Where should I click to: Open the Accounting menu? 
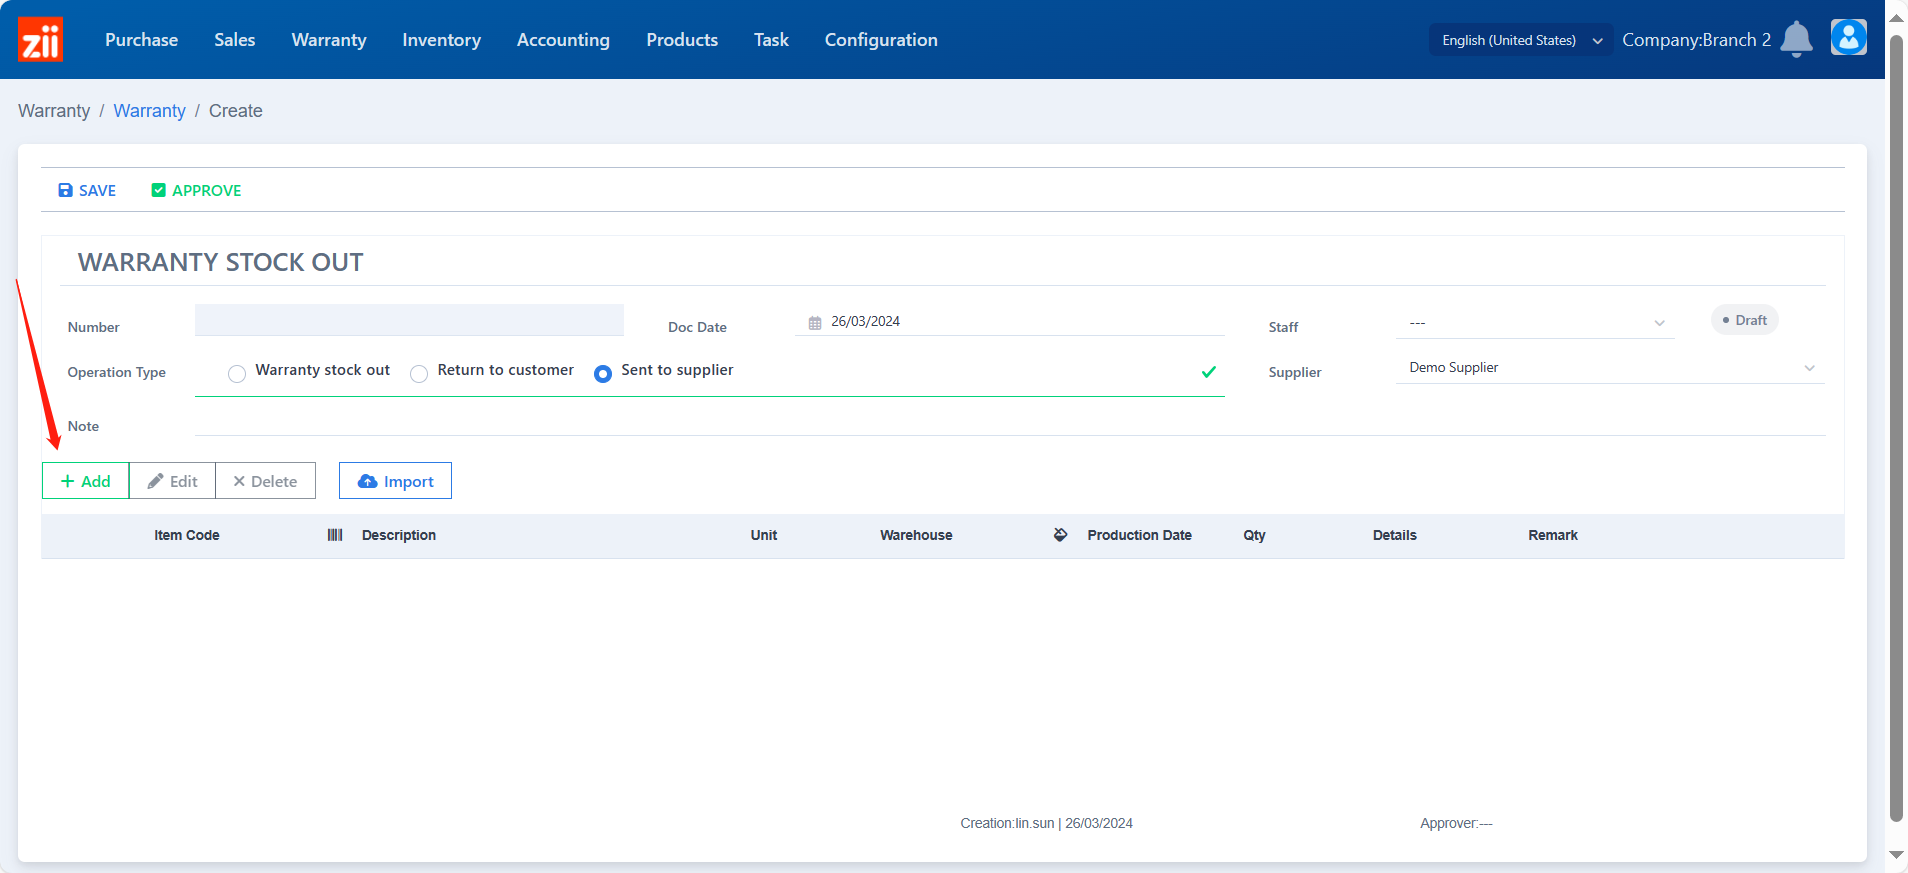coord(563,40)
